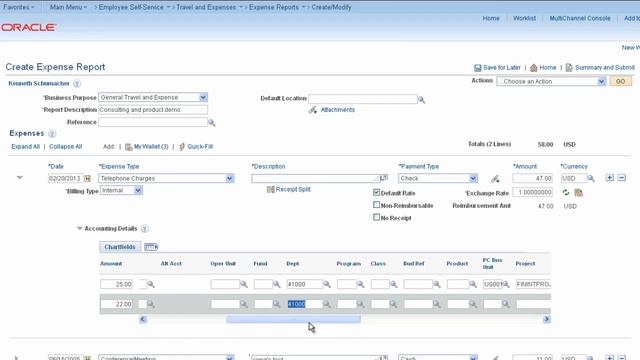
Task: Open the Business Purpose dropdown
Action: click(203, 97)
